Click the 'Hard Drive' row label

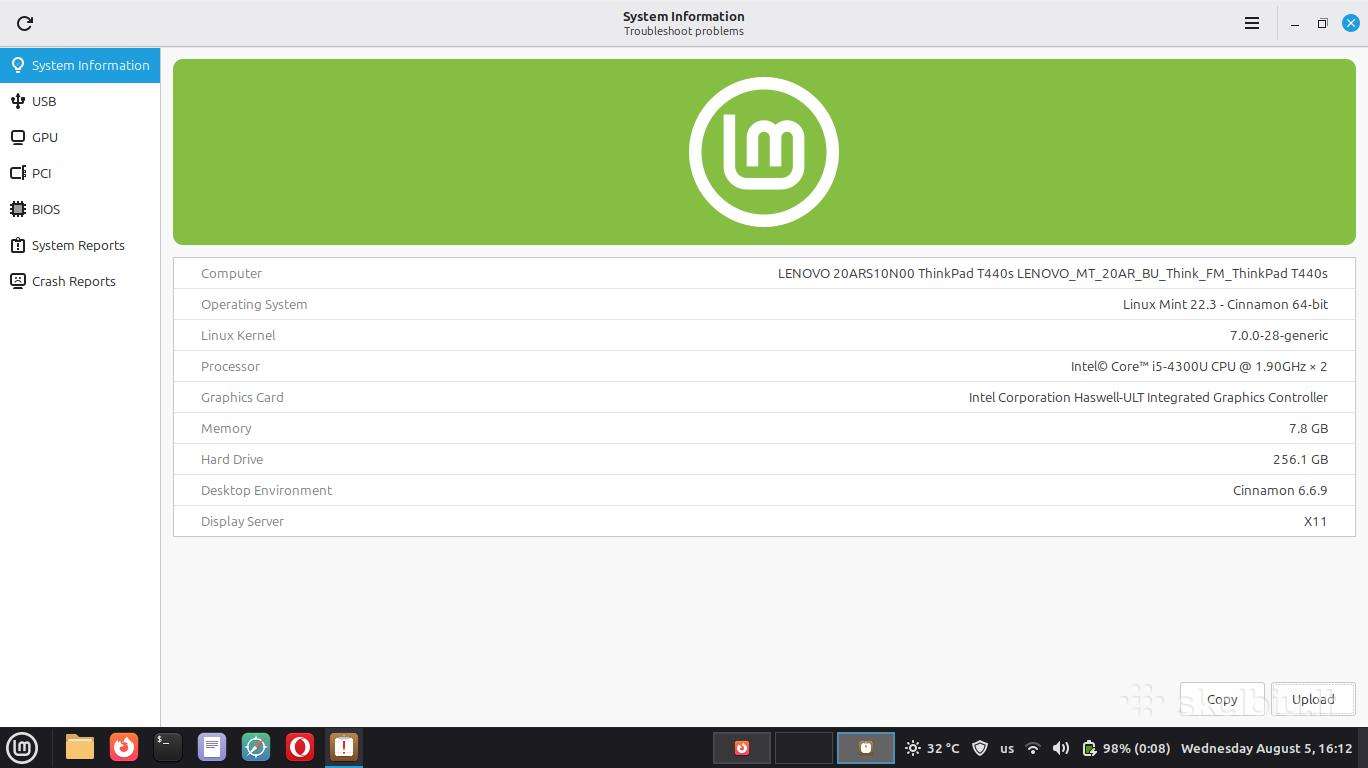(232, 459)
